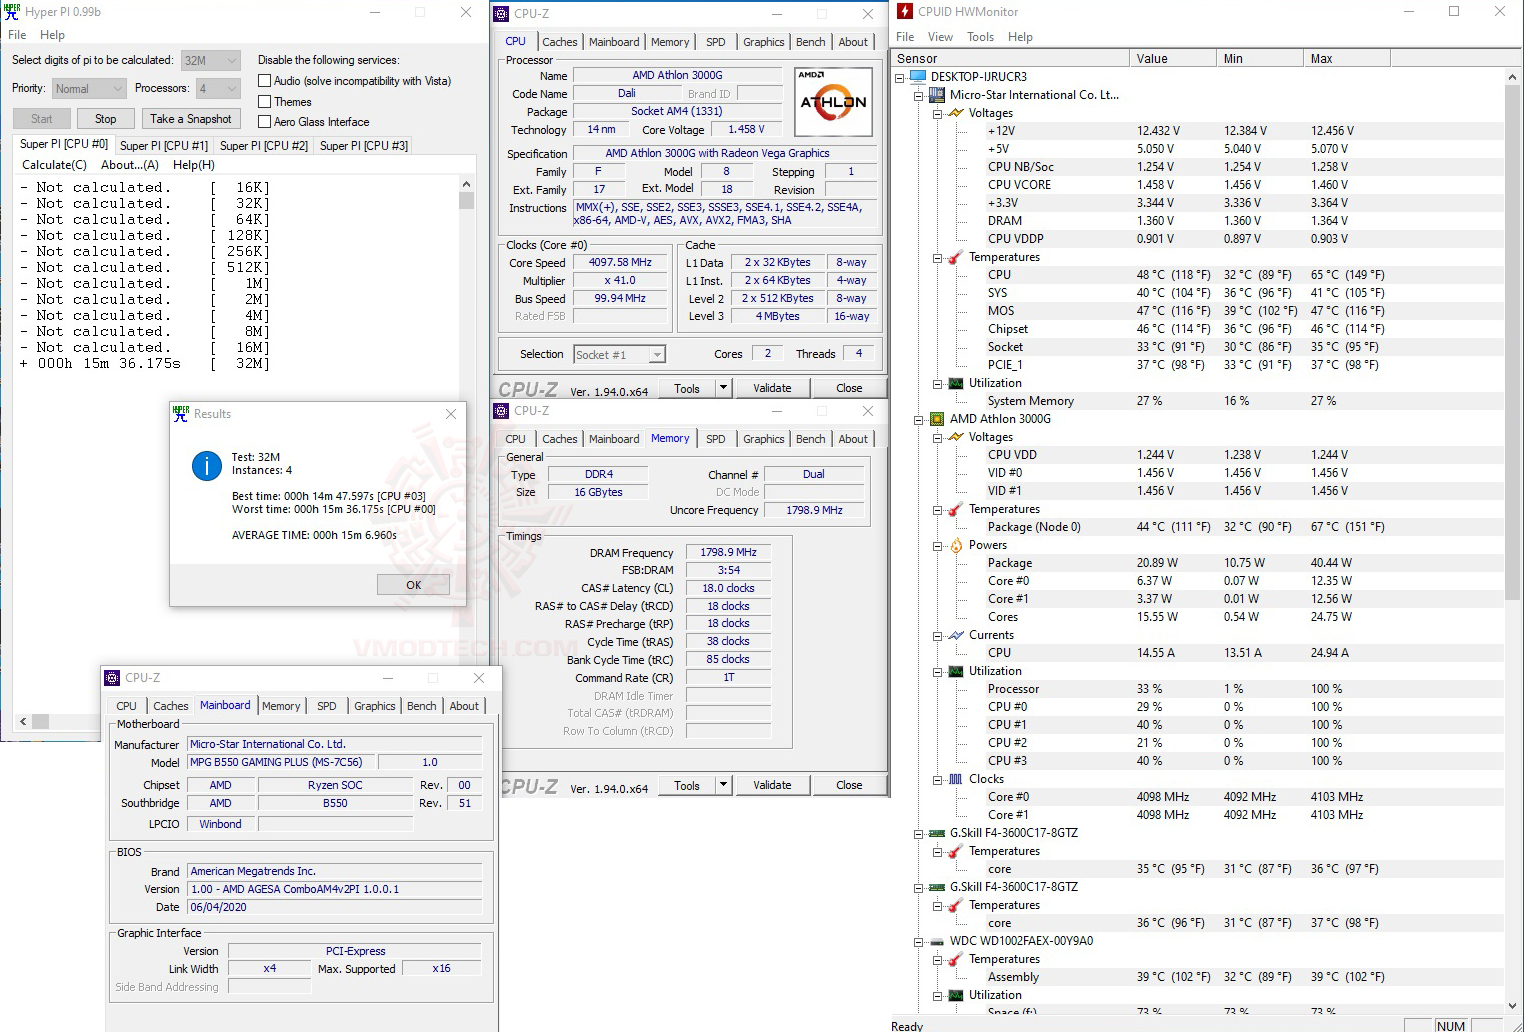This screenshot has width=1524, height=1032.
Task: Collapse the WDC WD1002FAEX drive node
Action: [x=919, y=941]
